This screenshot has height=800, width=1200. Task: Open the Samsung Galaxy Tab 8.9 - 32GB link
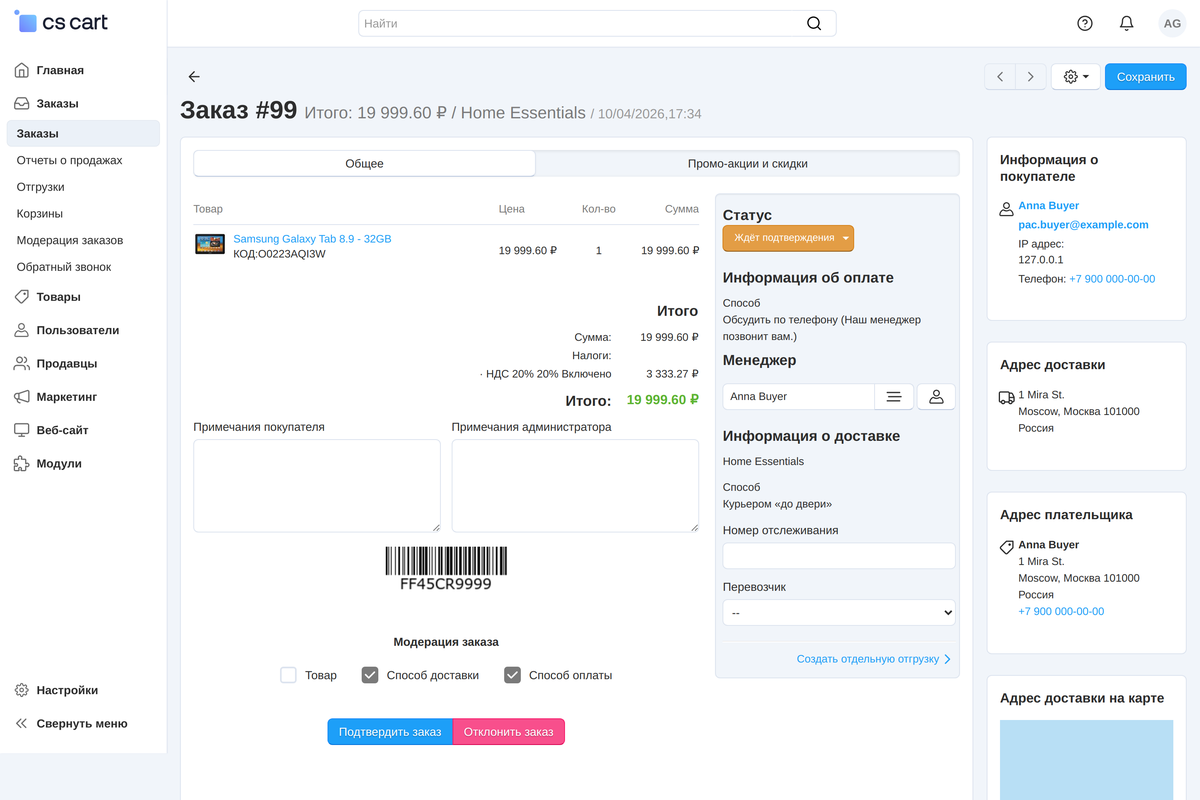(312, 239)
